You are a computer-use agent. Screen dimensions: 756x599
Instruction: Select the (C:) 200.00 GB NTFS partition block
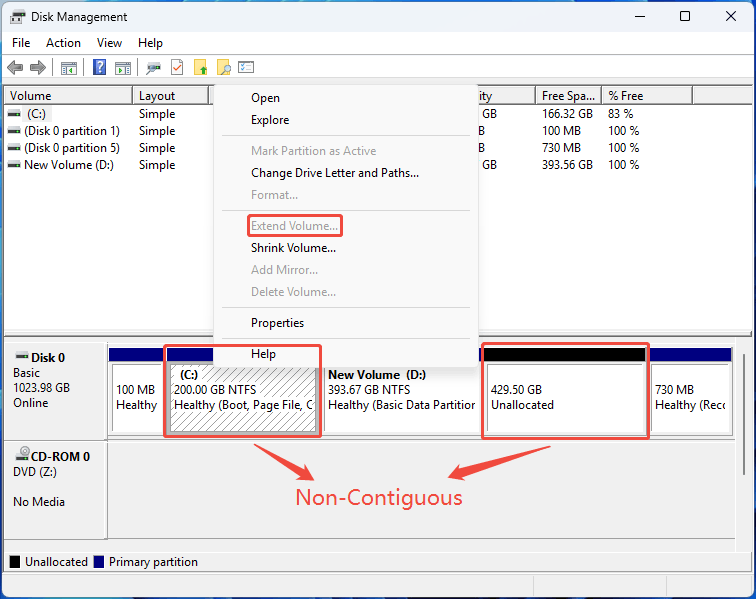243,397
